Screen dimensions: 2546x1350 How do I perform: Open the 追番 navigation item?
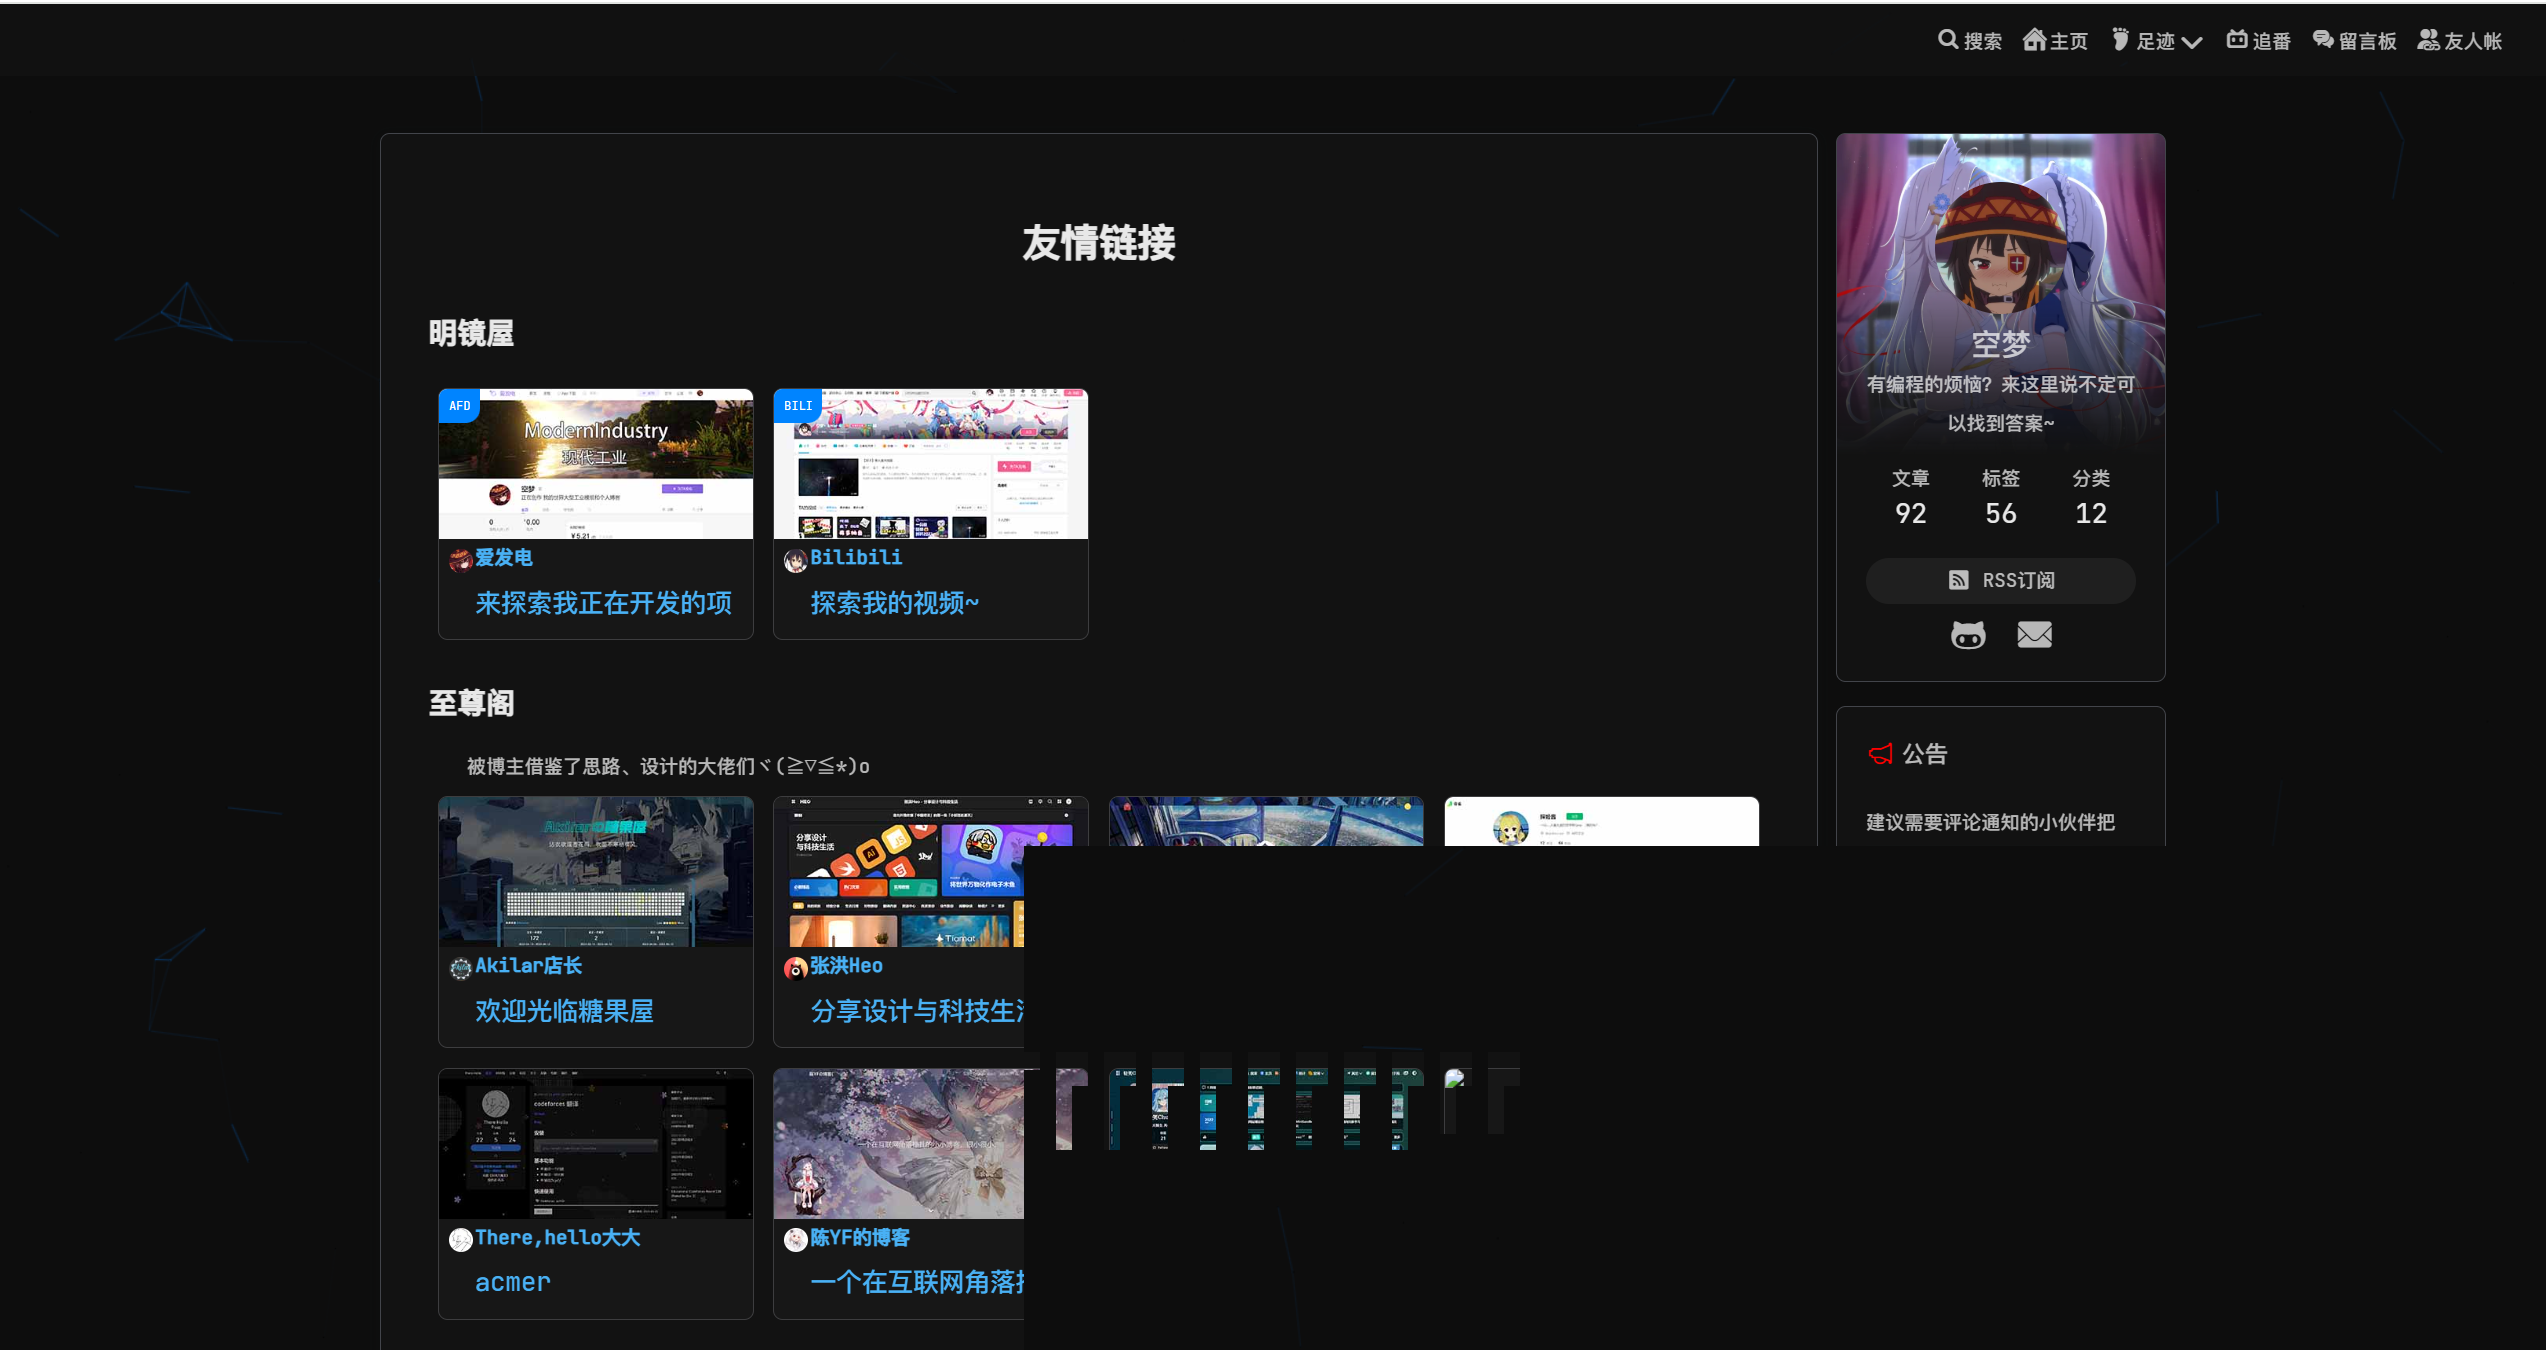(x=2259, y=40)
